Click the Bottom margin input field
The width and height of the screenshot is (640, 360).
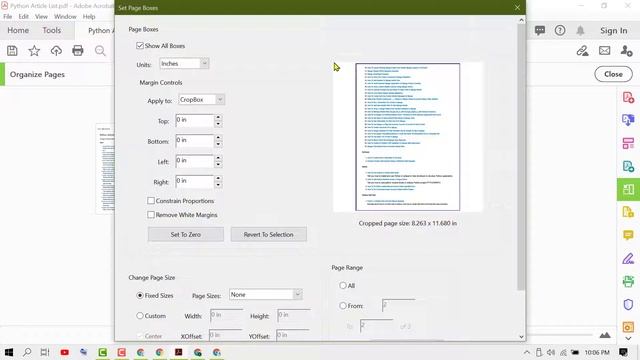coord(194,141)
